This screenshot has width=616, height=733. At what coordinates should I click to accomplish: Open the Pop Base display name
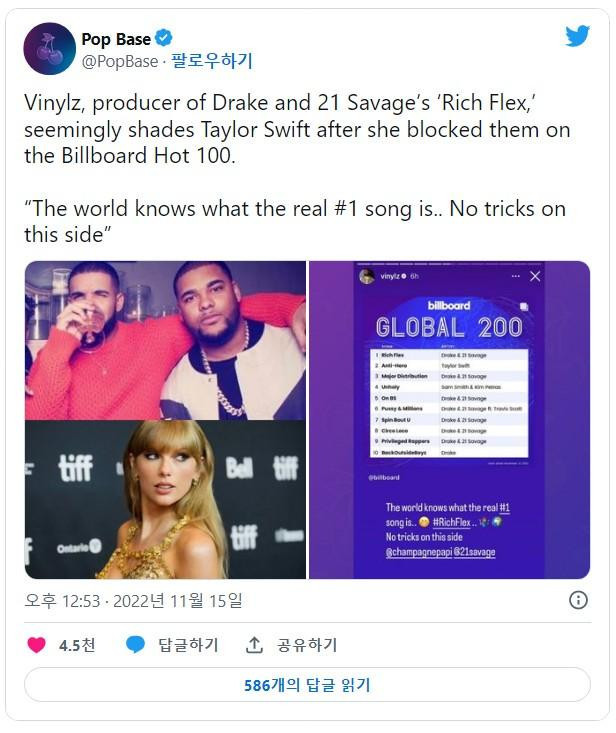(x=116, y=39)
